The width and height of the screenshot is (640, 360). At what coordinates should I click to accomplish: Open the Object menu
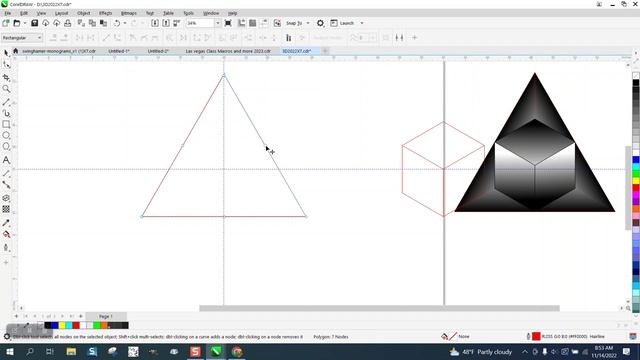coord(83,13)
